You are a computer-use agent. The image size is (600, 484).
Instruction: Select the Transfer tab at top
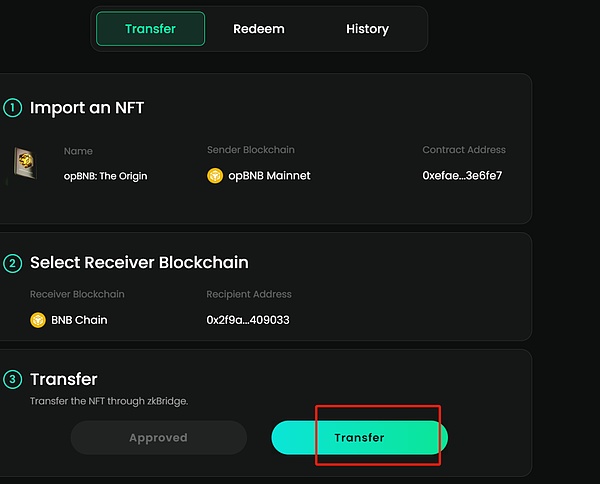click(150, 29)
